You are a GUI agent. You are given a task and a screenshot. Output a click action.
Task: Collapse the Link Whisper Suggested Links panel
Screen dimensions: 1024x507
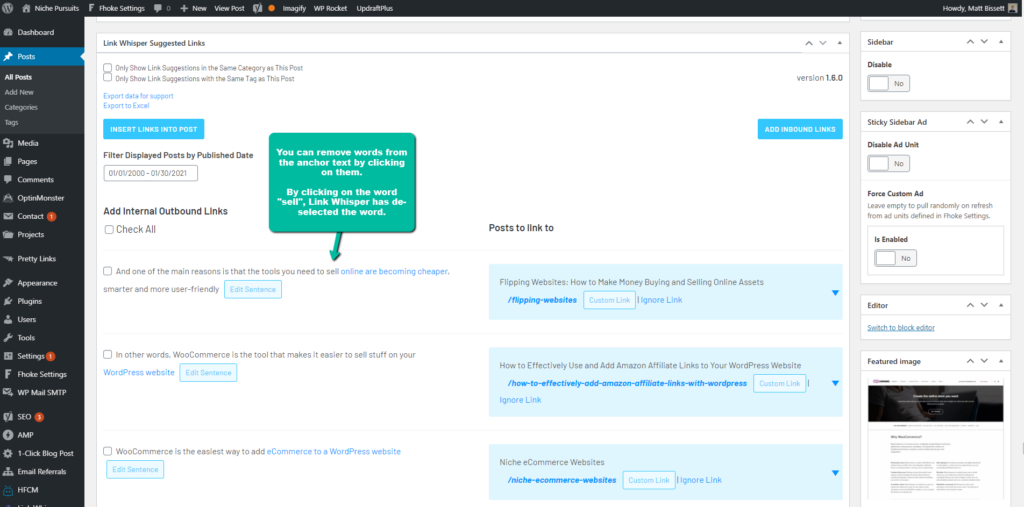840,42
